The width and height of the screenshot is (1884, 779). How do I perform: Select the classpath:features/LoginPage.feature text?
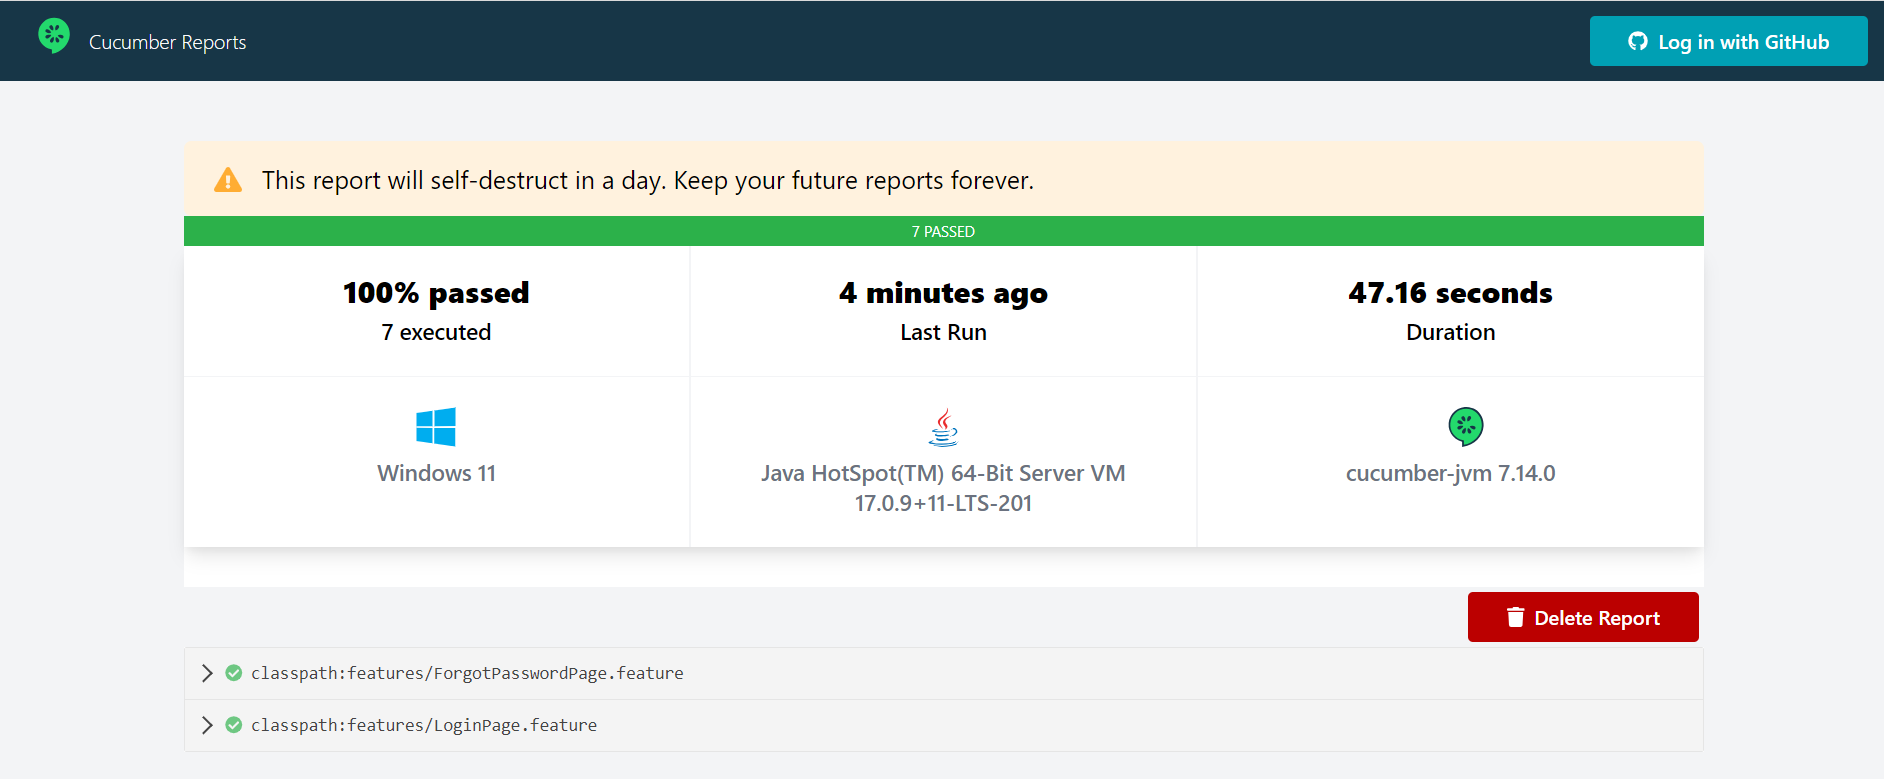point(424,725)
